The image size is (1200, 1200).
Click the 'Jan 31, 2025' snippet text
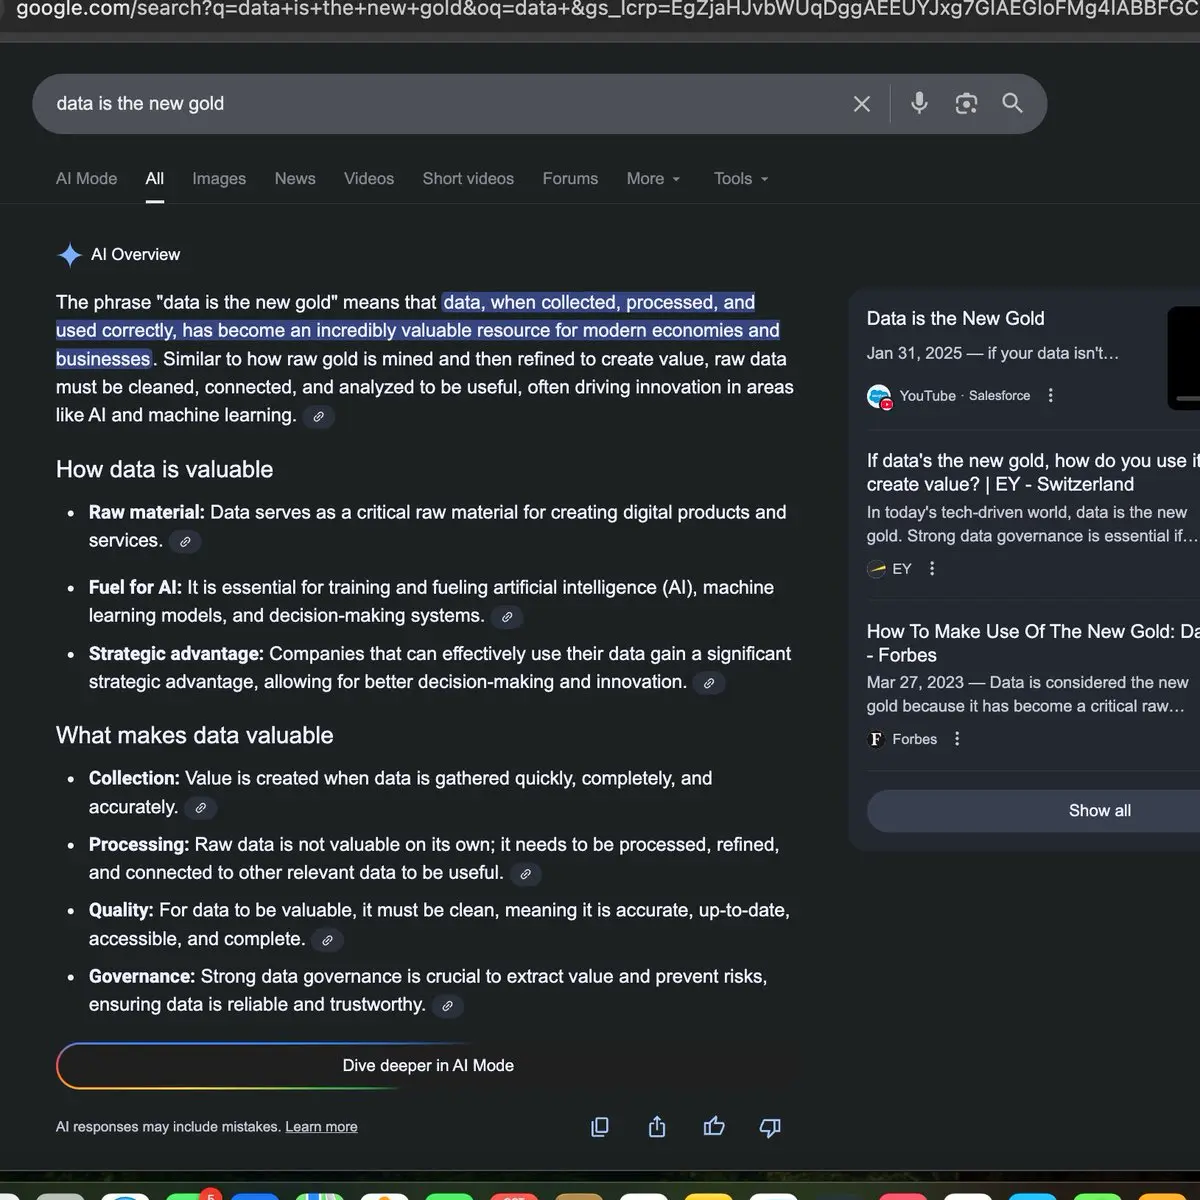click(993, 353)
